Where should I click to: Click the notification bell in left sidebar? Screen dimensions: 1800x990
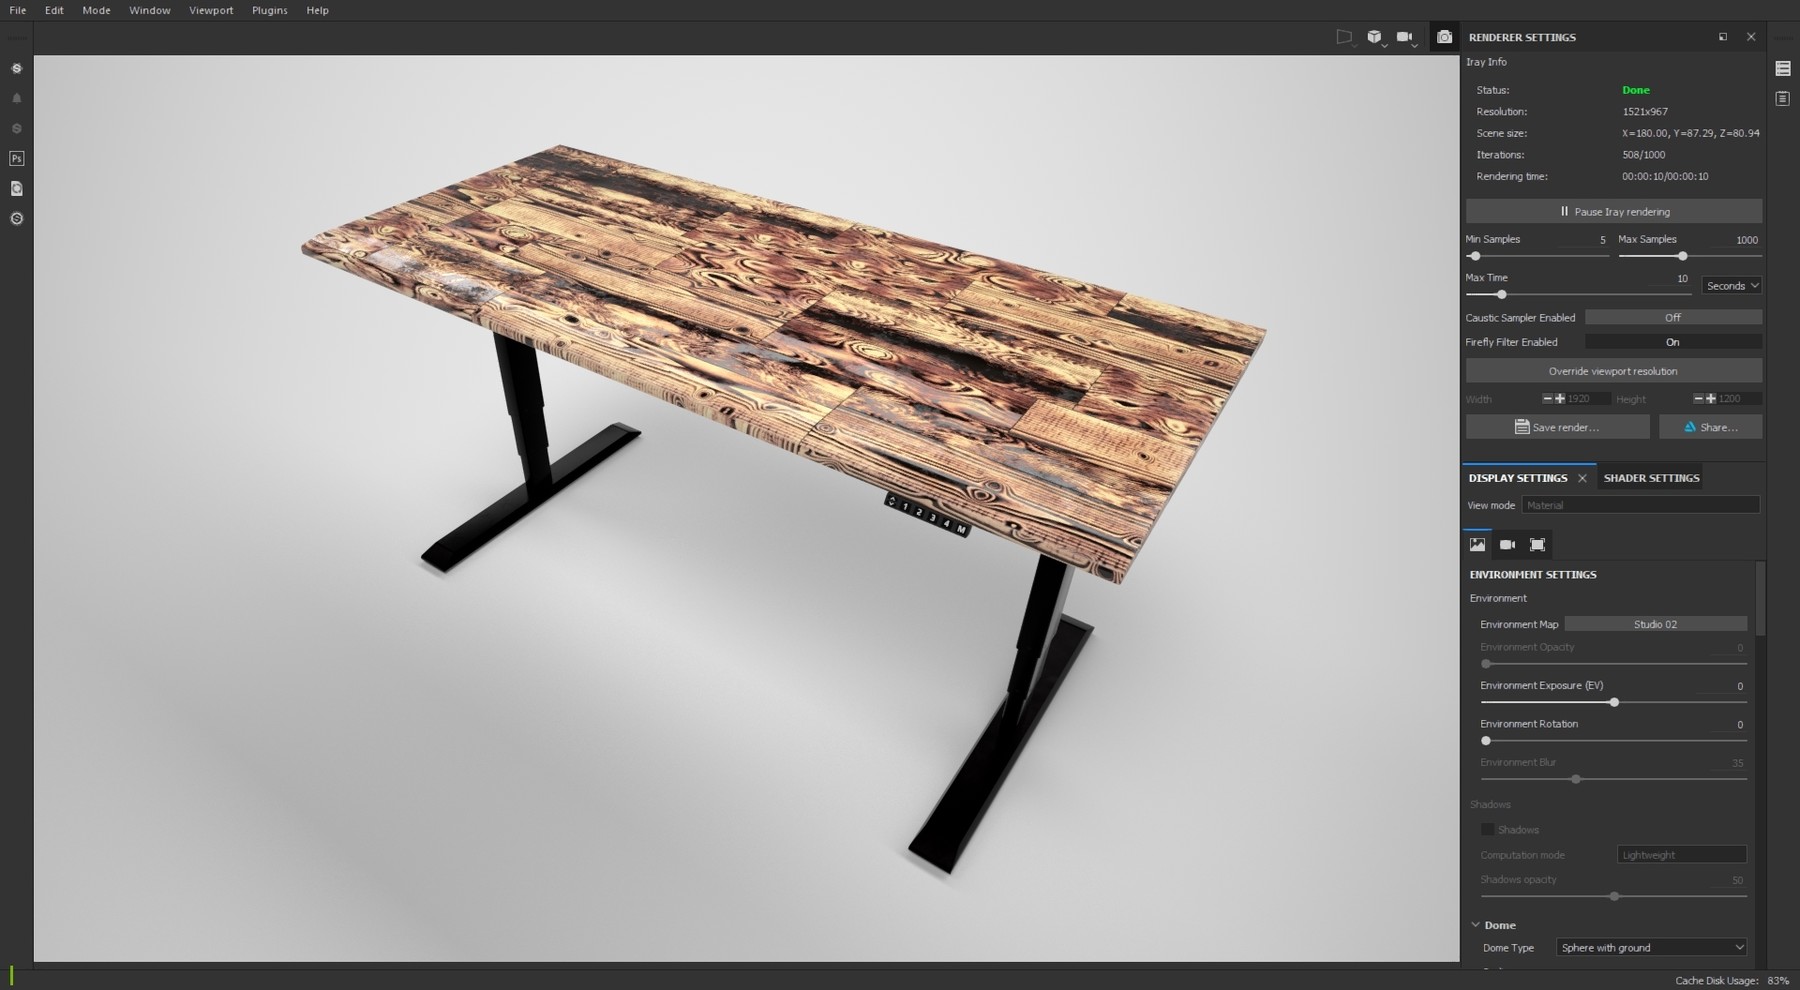click(16, 98)
